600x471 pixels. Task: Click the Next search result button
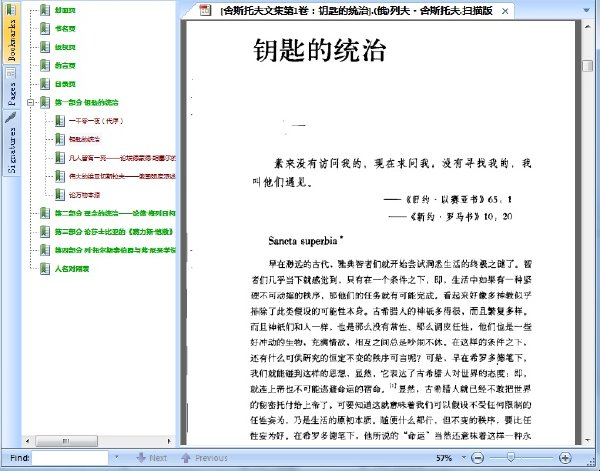(152, 458)
